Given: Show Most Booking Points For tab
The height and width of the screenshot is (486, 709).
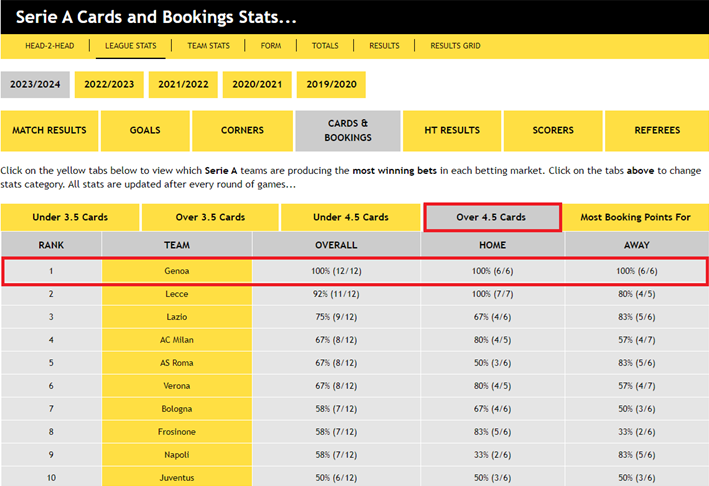Looking at the screenshot, I should tap(635, 217).
